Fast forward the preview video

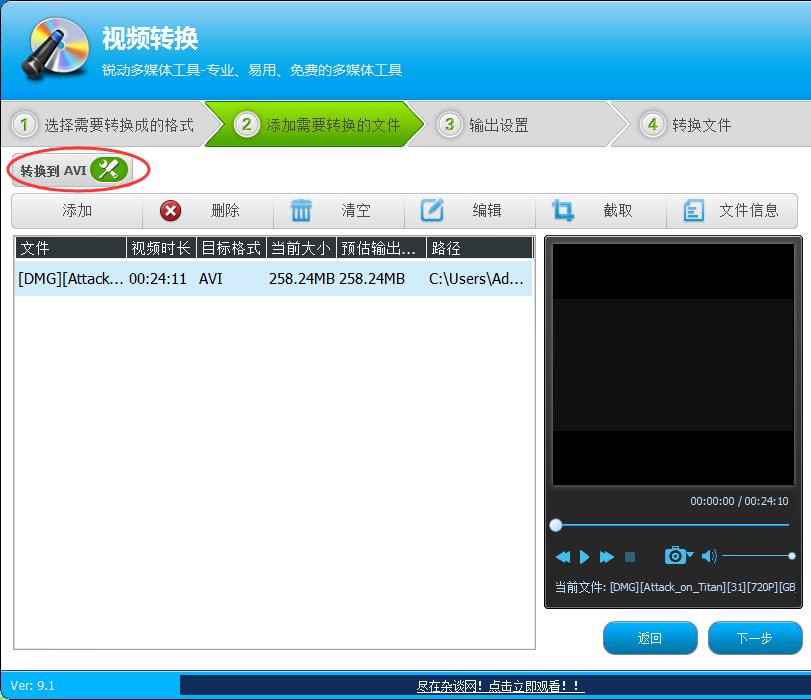(x=607, y=557)
